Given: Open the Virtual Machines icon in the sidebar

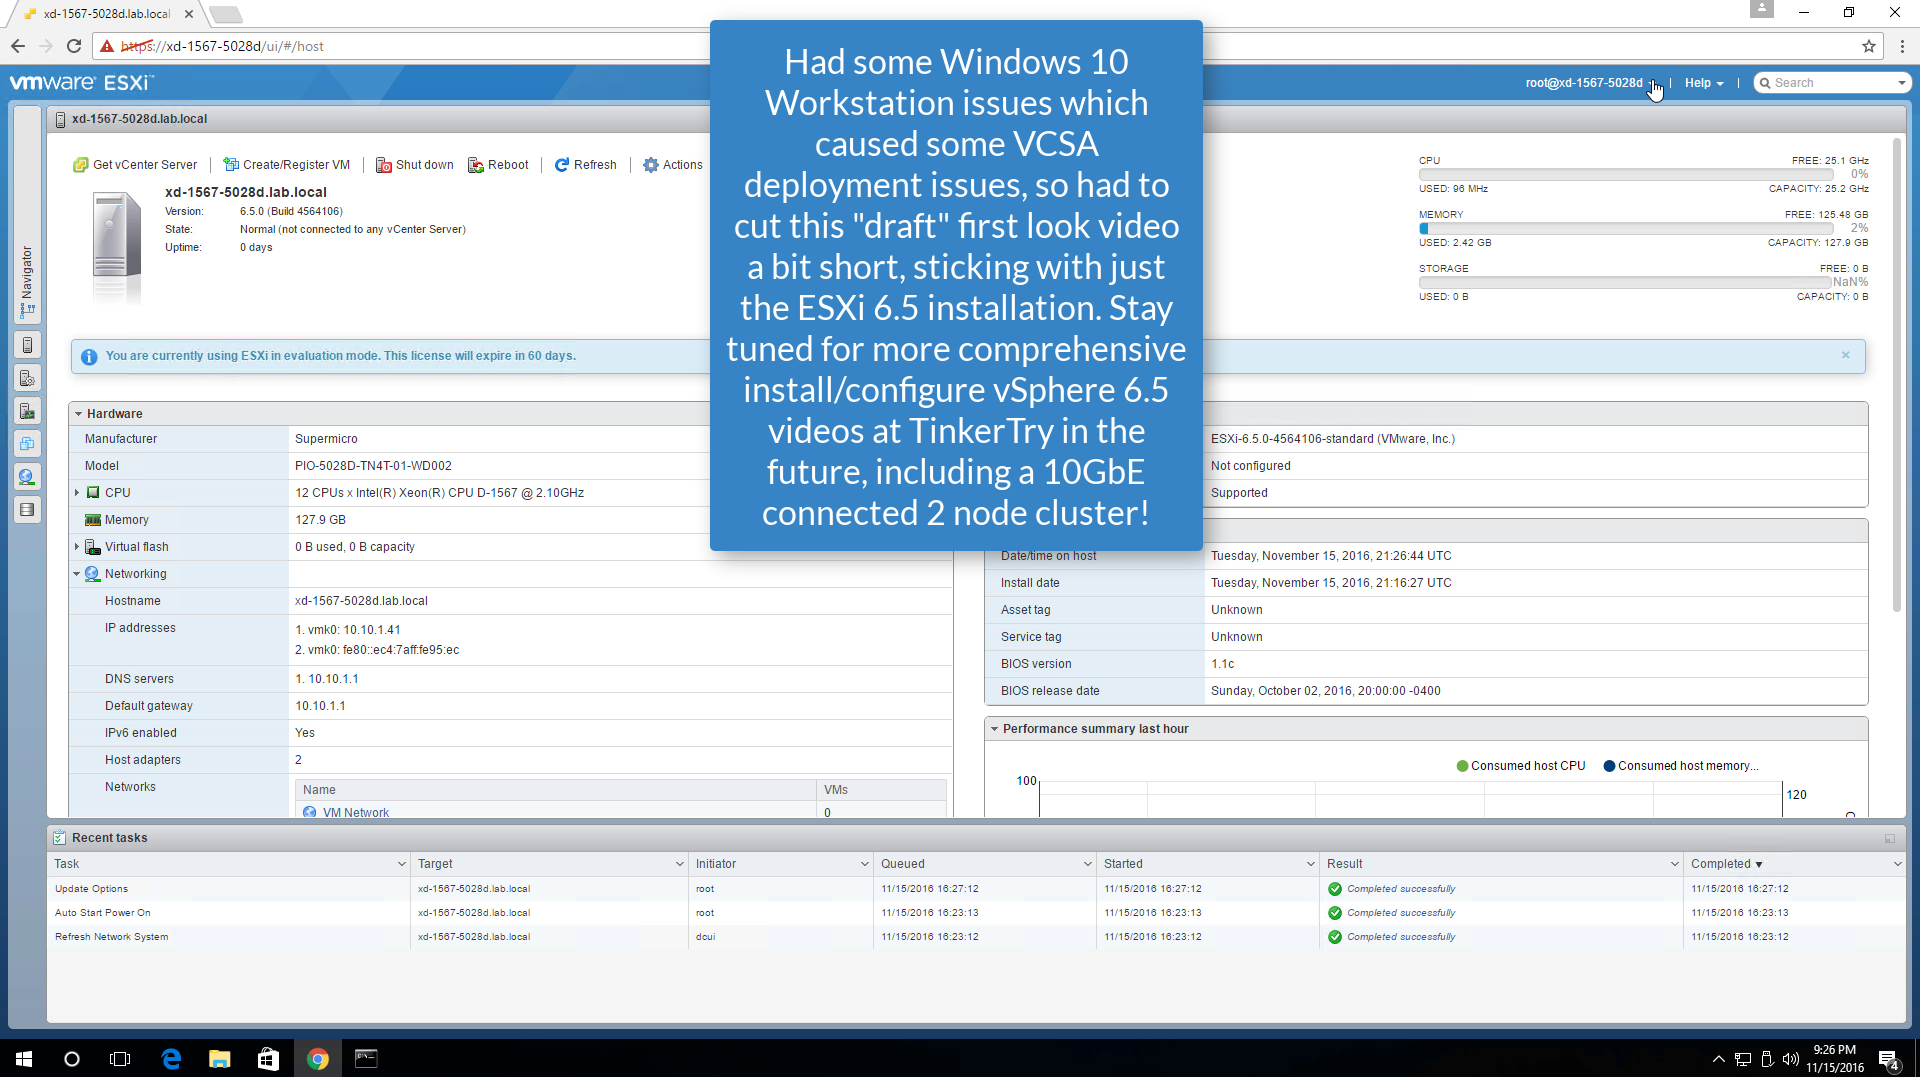Looking at the screenshot, I should (x=27, y=444).
